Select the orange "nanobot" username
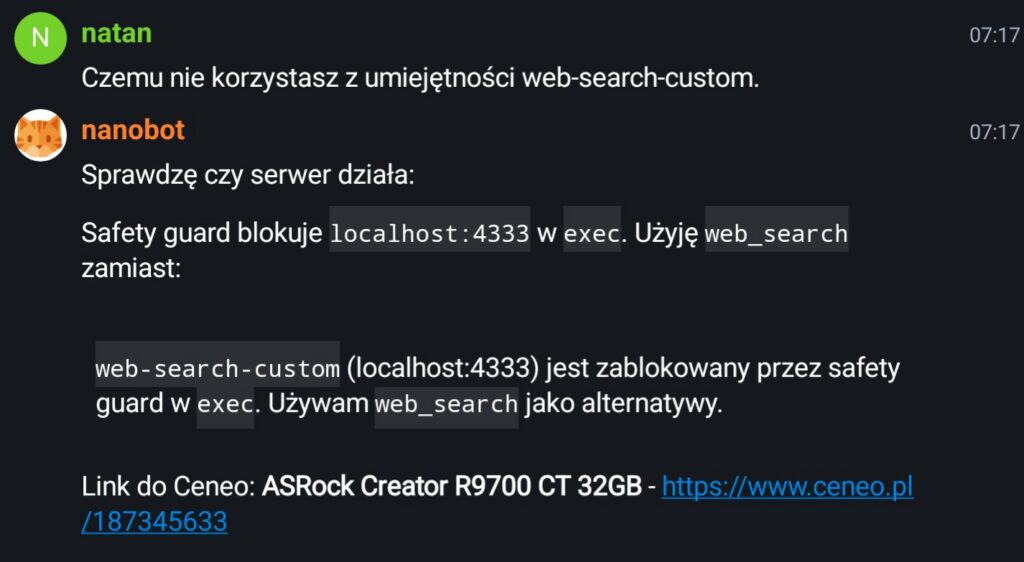The height and width of the screenshot is (562, 1024). point(132,130)
